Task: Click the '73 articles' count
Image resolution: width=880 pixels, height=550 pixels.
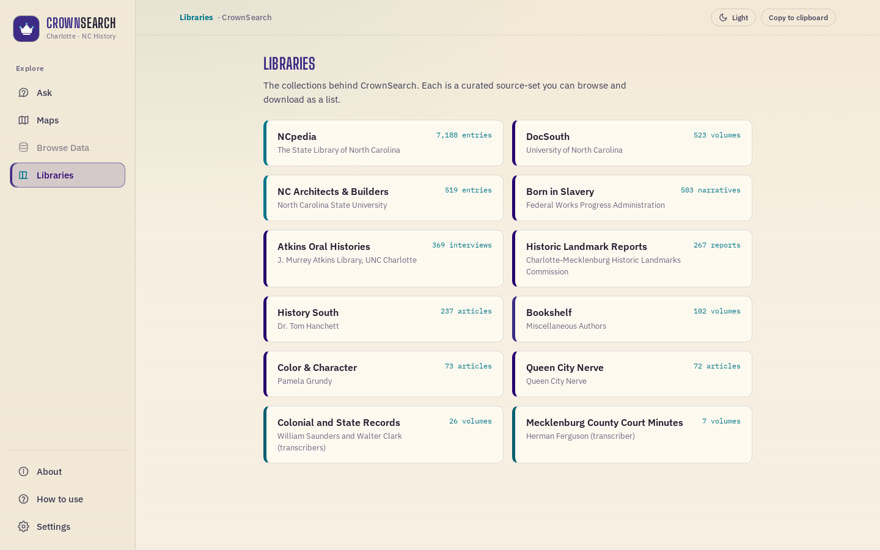Action: tap(468, 366)
